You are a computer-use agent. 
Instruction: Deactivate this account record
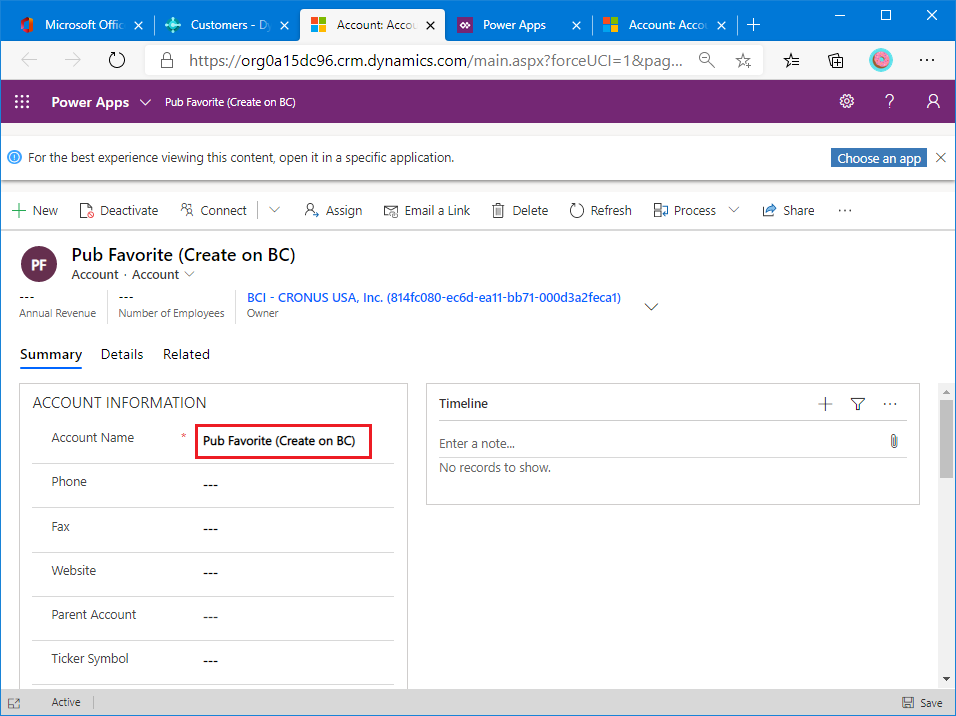click(x=119, y=210)
